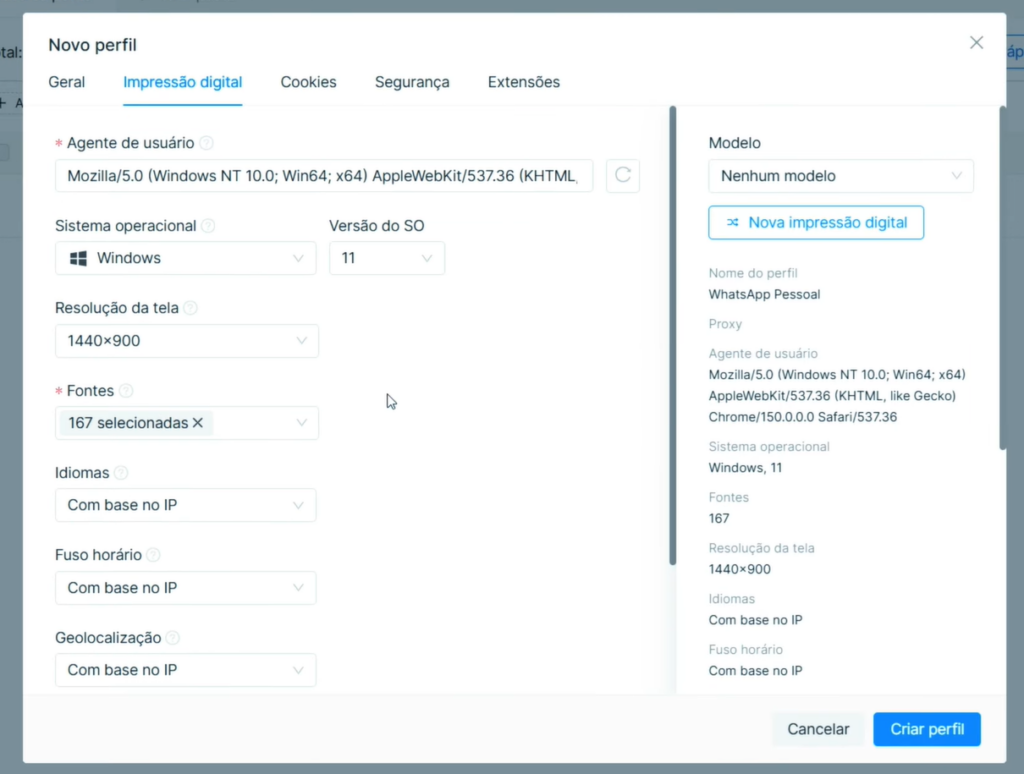Open the Segurança tab

pyautogui.click(x=412, y=82)
